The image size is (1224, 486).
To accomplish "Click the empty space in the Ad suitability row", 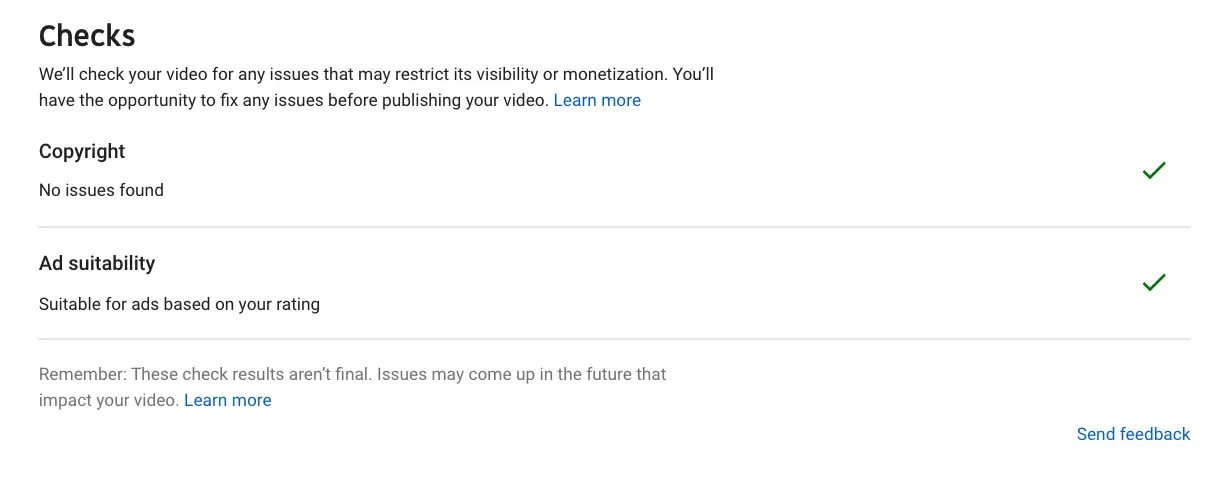I will coord(650,283).
